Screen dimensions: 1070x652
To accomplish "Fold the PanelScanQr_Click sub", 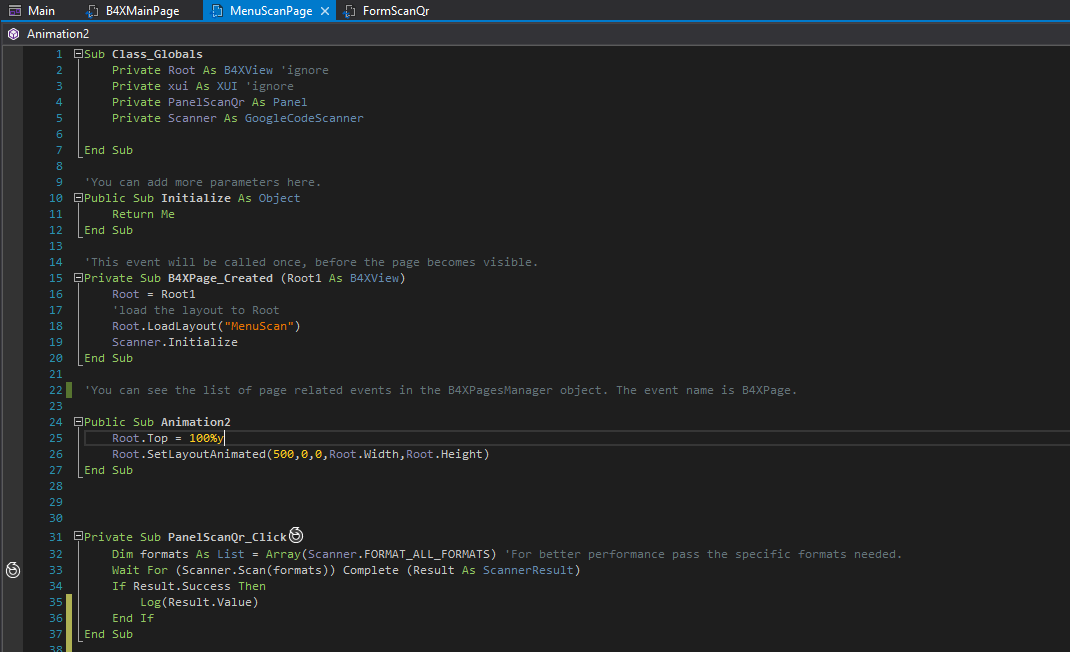I will click(x=78, y=537).
